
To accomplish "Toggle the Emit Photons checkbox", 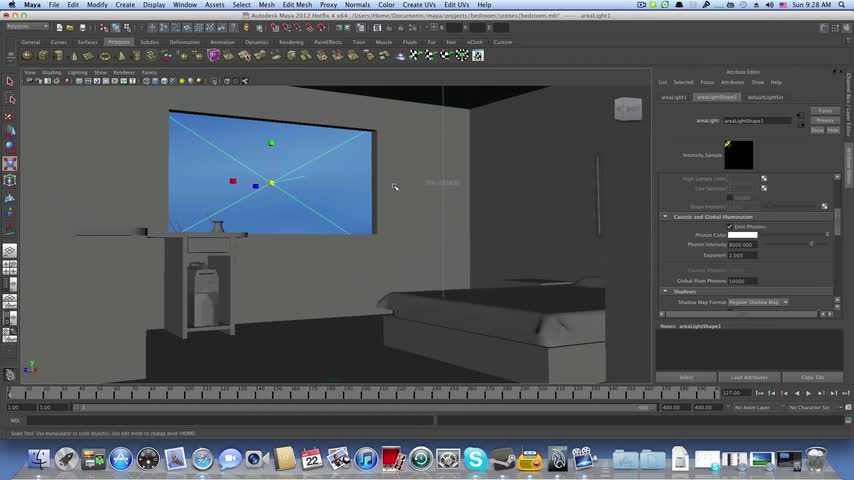I will [x=730, y=227].
